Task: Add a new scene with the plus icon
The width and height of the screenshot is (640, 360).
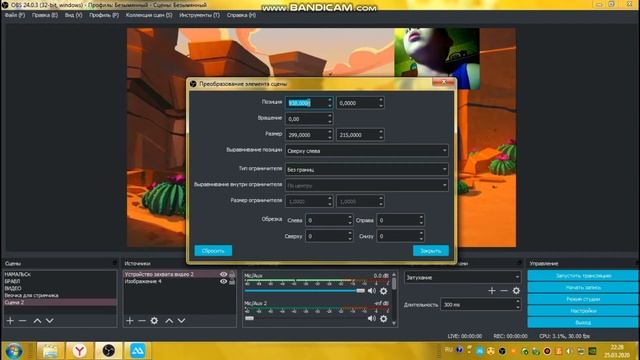Action: click(x=10, y=321)
